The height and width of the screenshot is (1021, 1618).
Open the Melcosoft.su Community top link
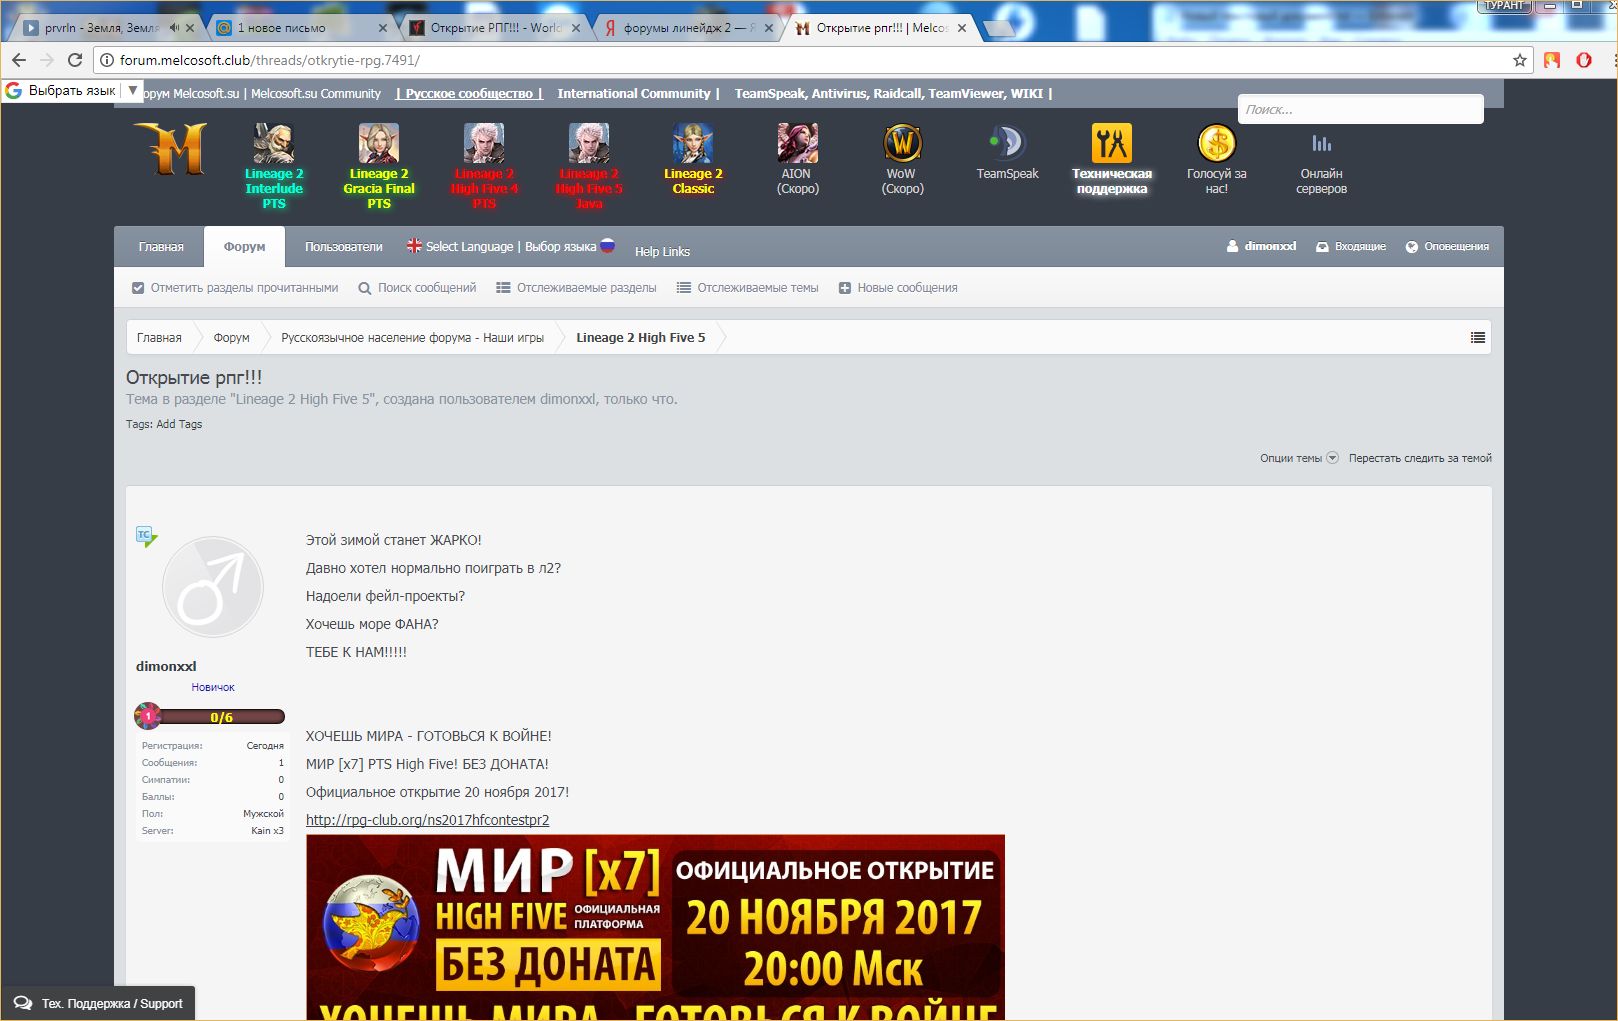coord(316,94)
